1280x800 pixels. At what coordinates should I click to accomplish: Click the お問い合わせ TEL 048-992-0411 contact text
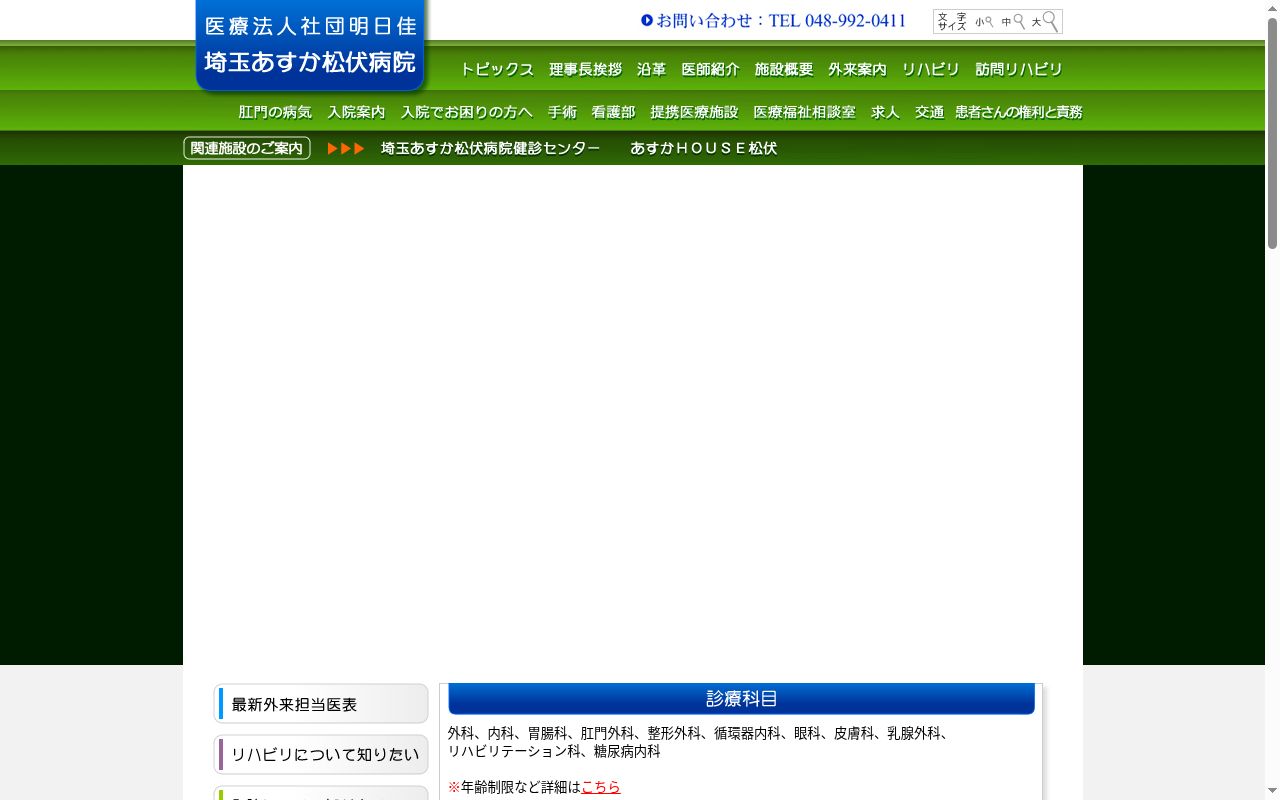773,21
